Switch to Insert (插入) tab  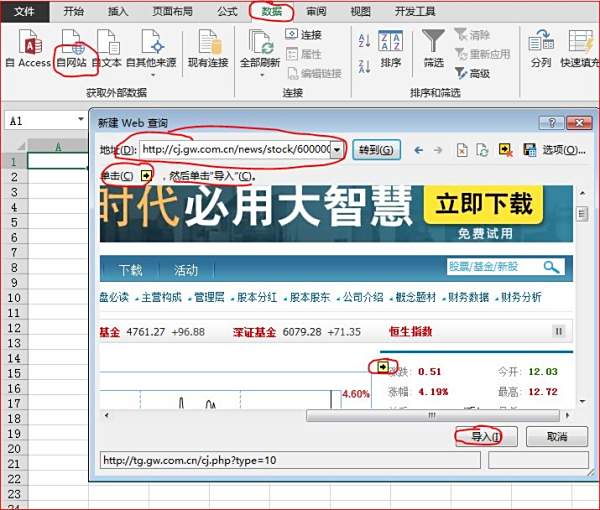117,11
